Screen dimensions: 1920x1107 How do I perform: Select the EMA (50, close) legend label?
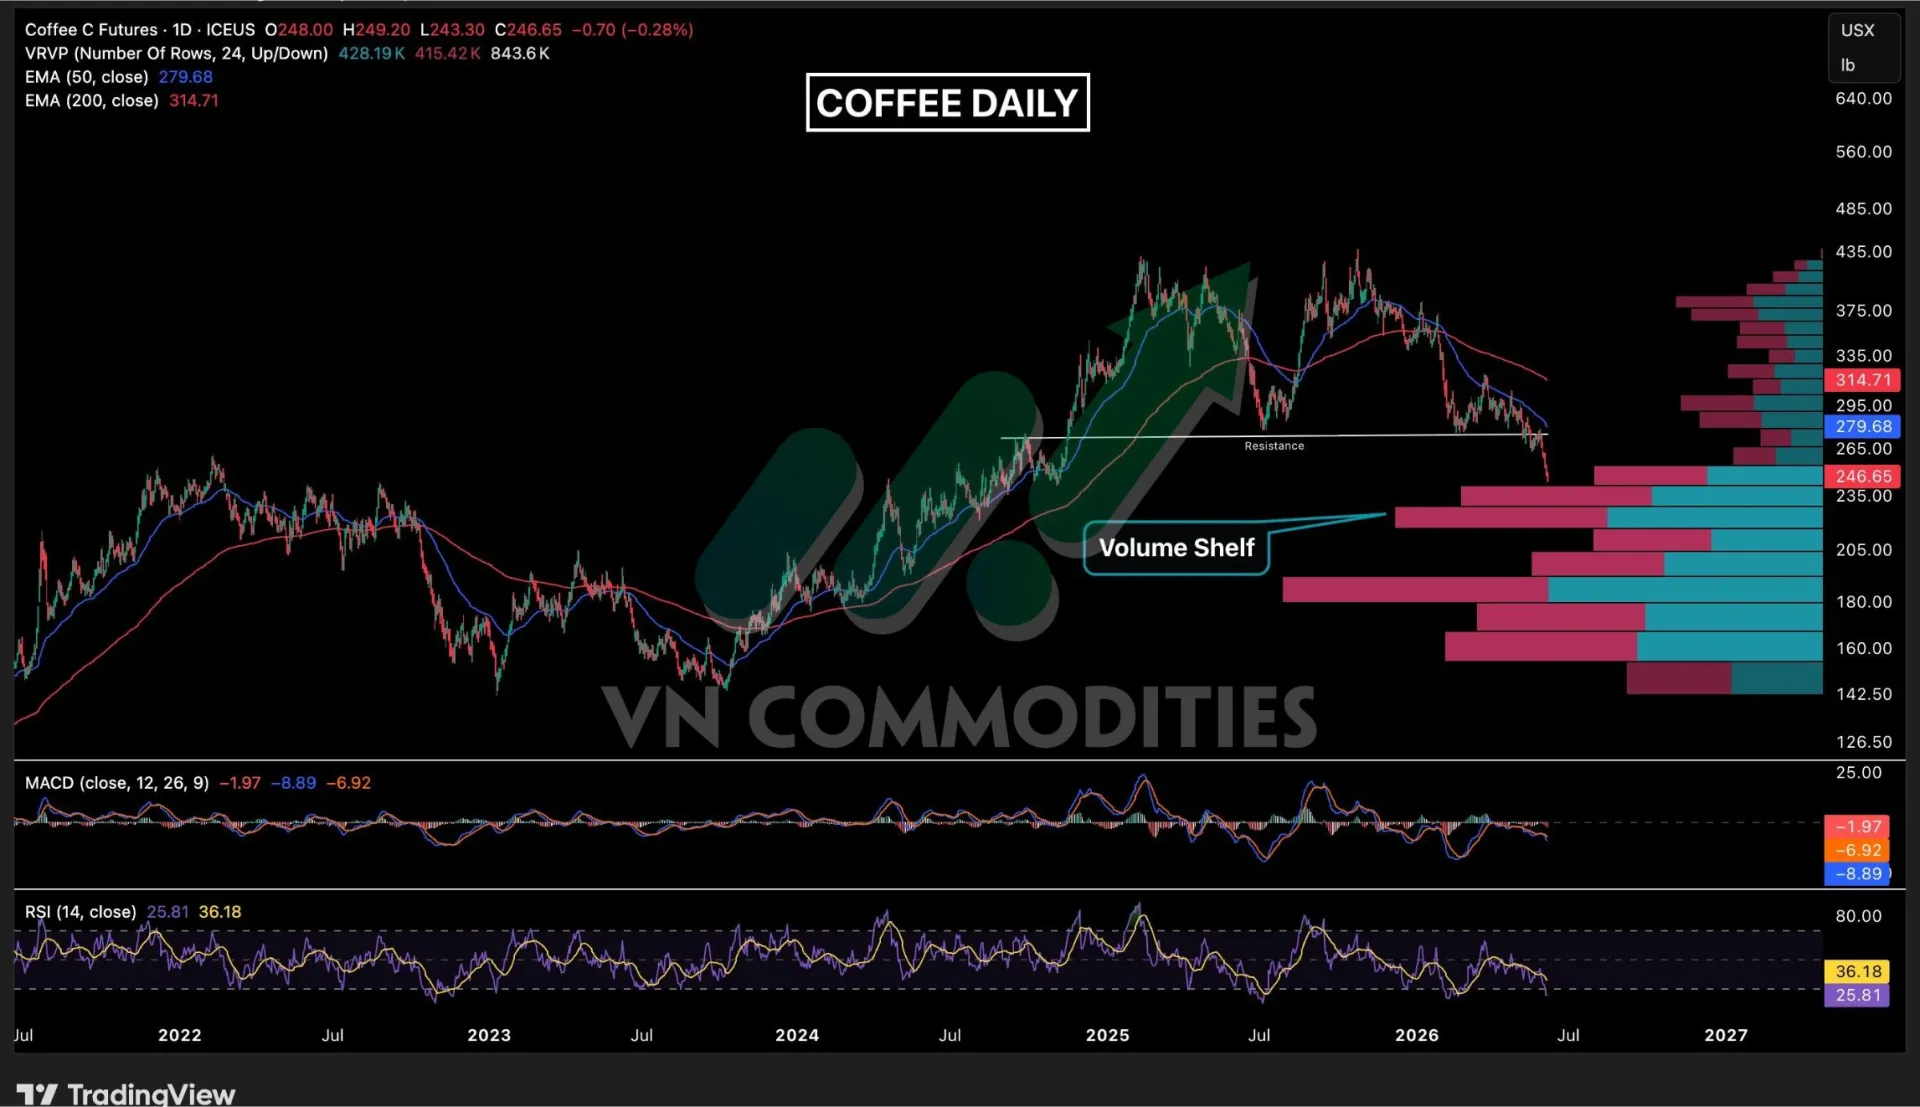pos(86,77)
